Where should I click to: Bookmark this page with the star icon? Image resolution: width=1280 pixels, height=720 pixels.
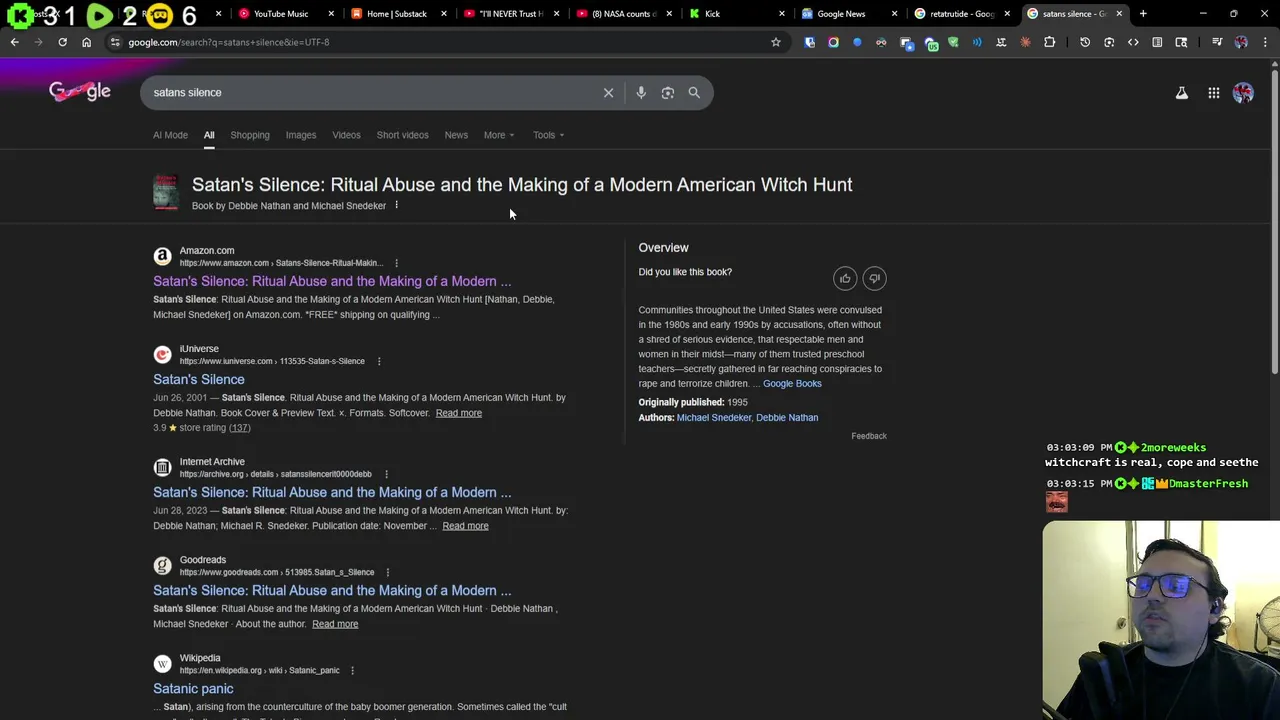[x=775, y=42]
